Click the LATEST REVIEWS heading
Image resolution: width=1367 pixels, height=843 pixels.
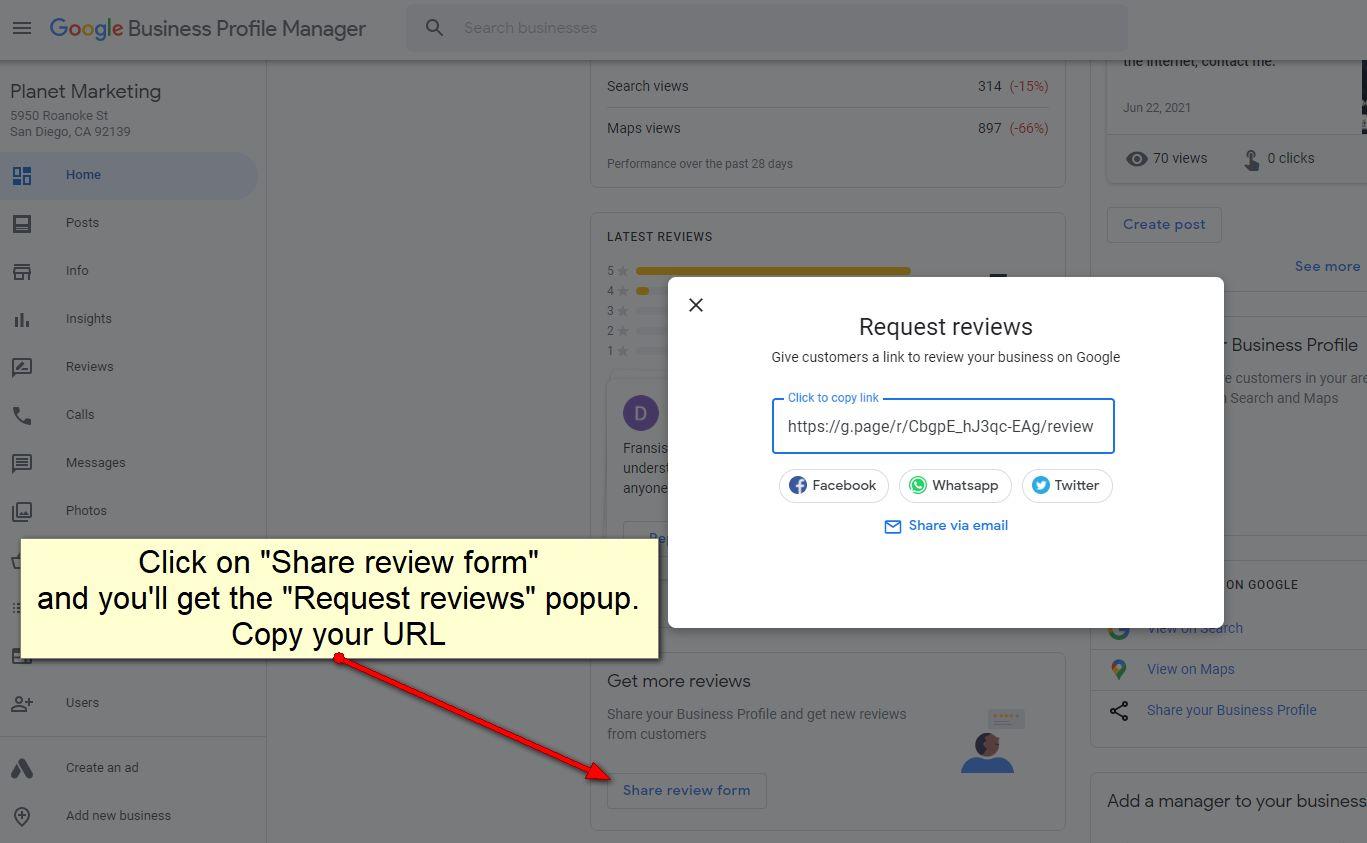pos(659,238)
